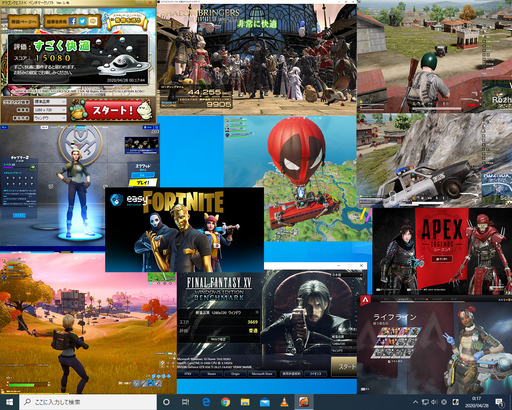Image resolution: width=512 pixels, height=410 pixels.
Task: Open VLC media player from the taskbar
Action: click(x=284, y=402)
